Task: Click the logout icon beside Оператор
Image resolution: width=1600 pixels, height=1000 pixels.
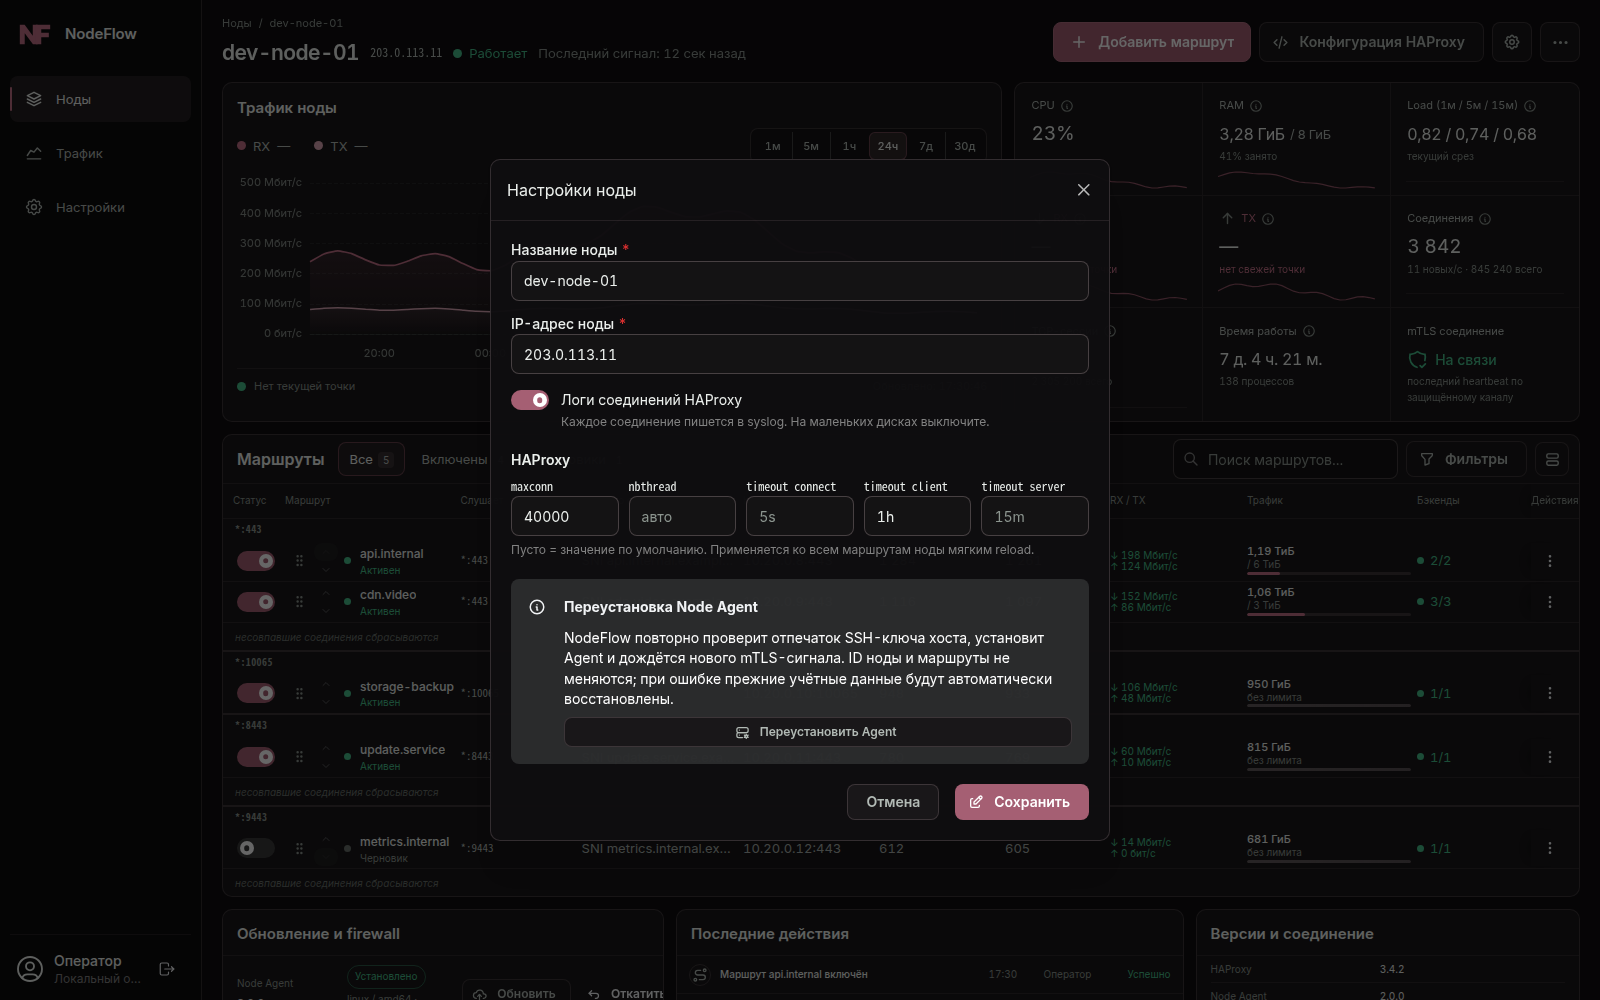Action: pos(167,968)
